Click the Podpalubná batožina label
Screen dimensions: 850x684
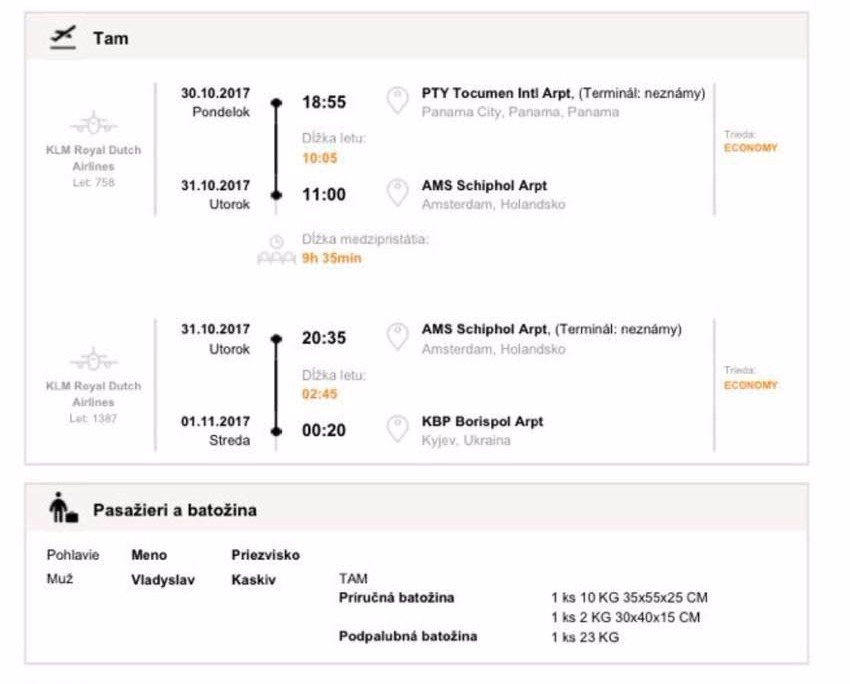(x=408, y=636)
